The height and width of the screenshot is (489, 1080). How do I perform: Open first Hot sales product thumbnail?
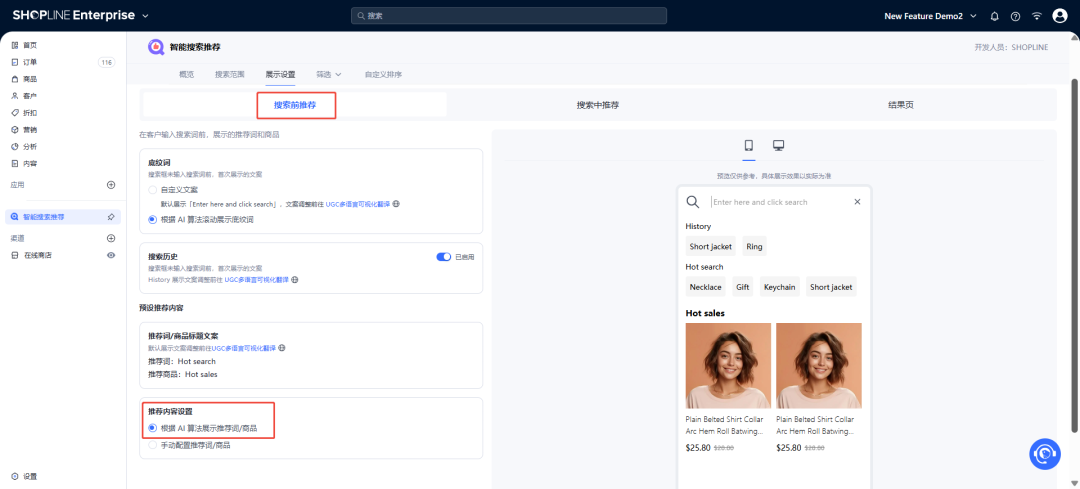click(728, 366)
